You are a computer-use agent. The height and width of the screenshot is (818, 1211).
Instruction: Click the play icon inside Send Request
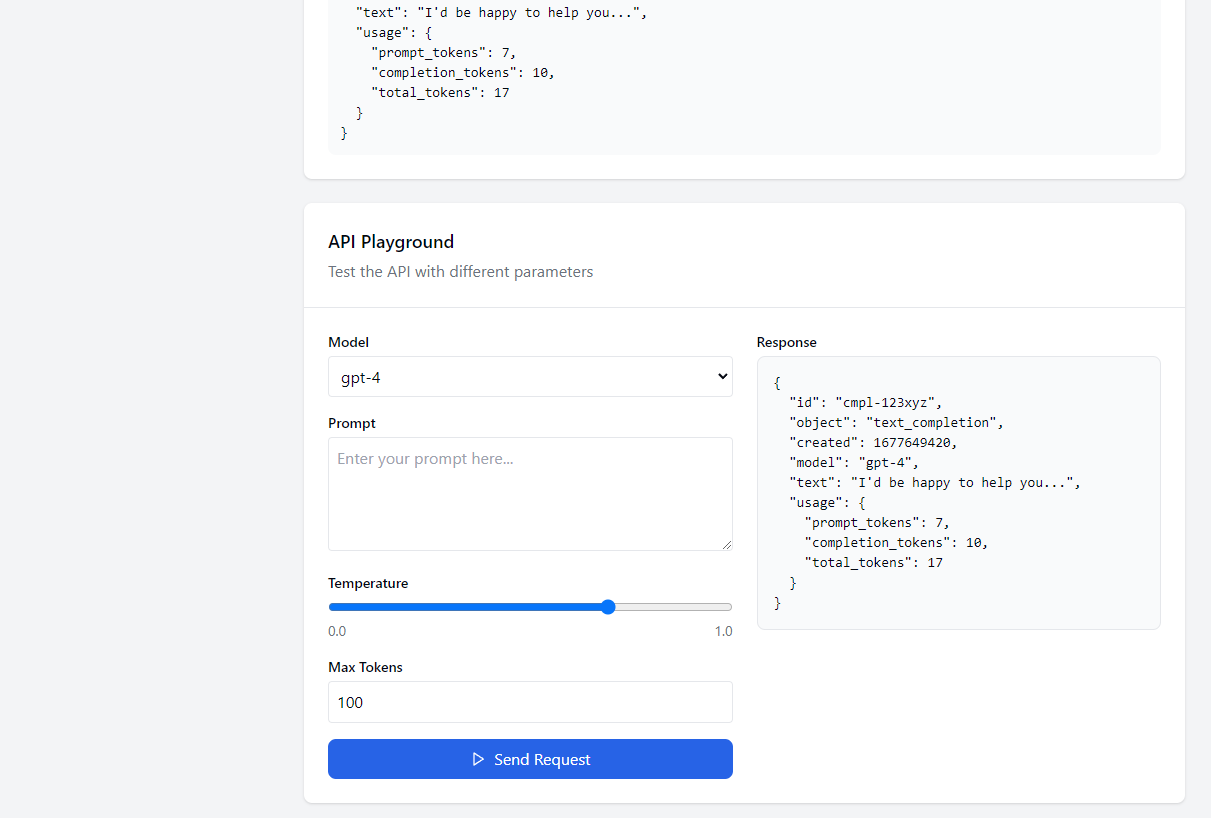[478, 760]
